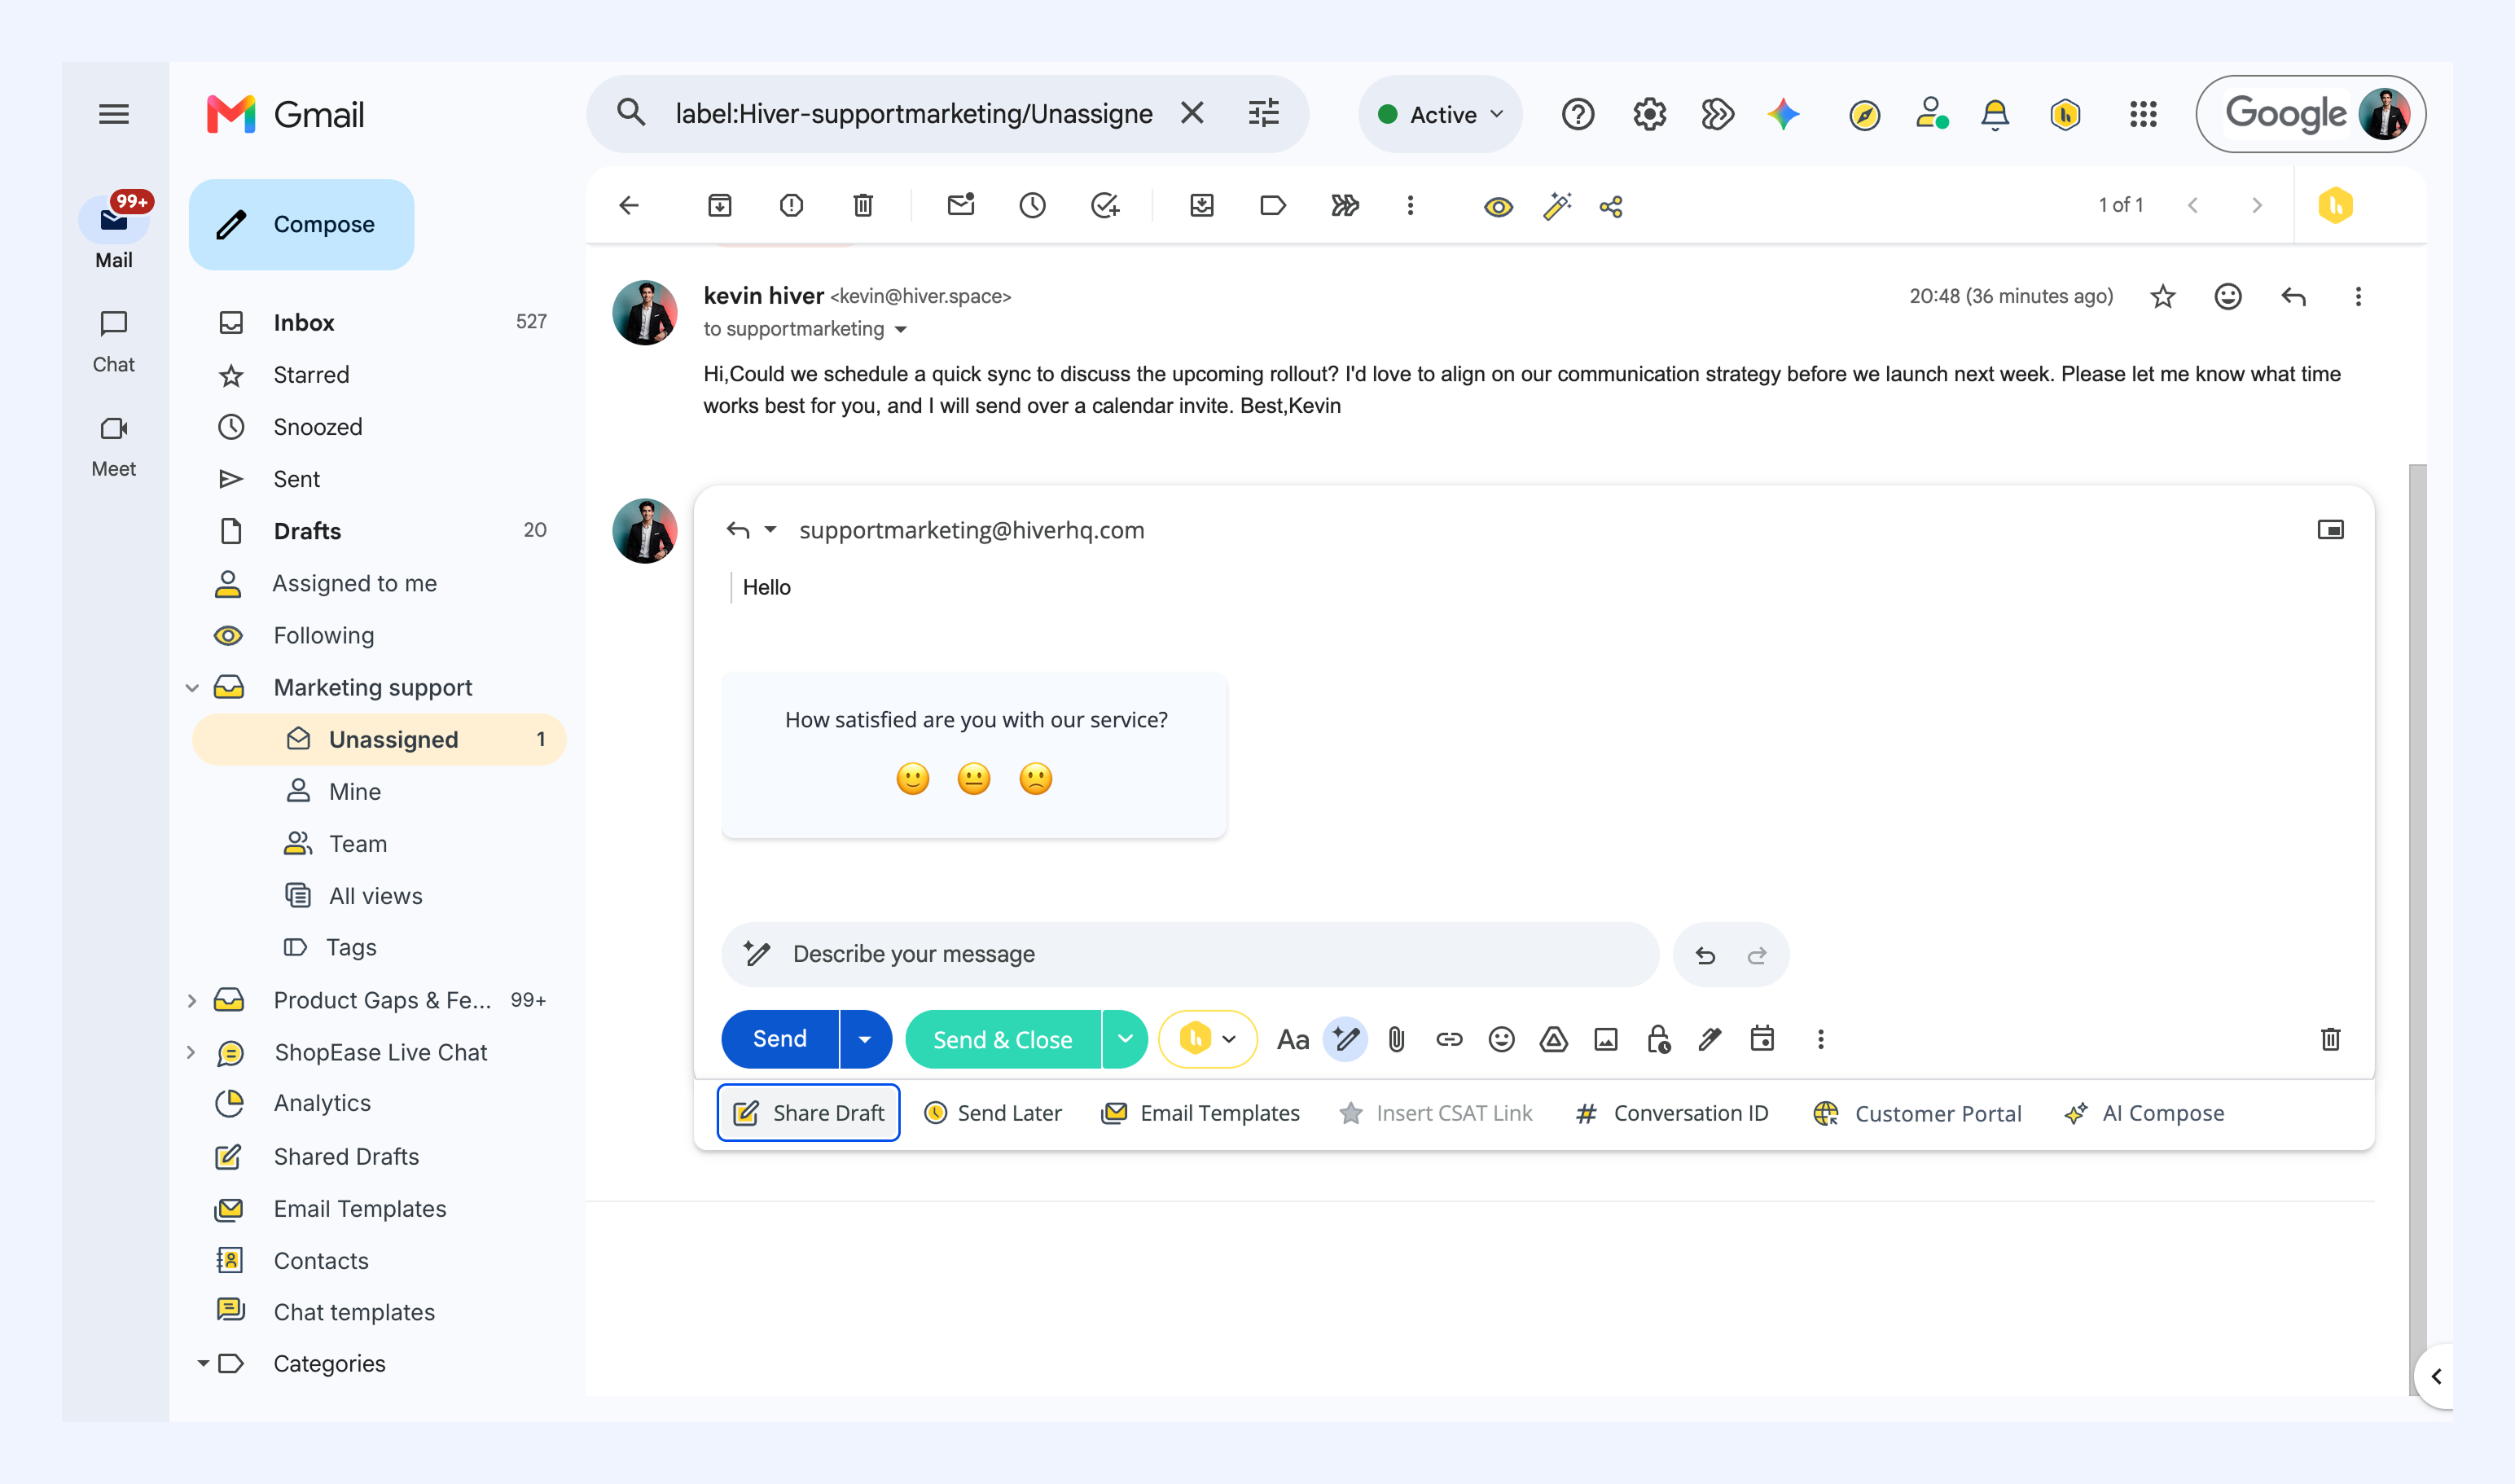Viewport: 2515px width, 1484px height.
Task: Switch to the Meet tab
Action: point(114,445)
